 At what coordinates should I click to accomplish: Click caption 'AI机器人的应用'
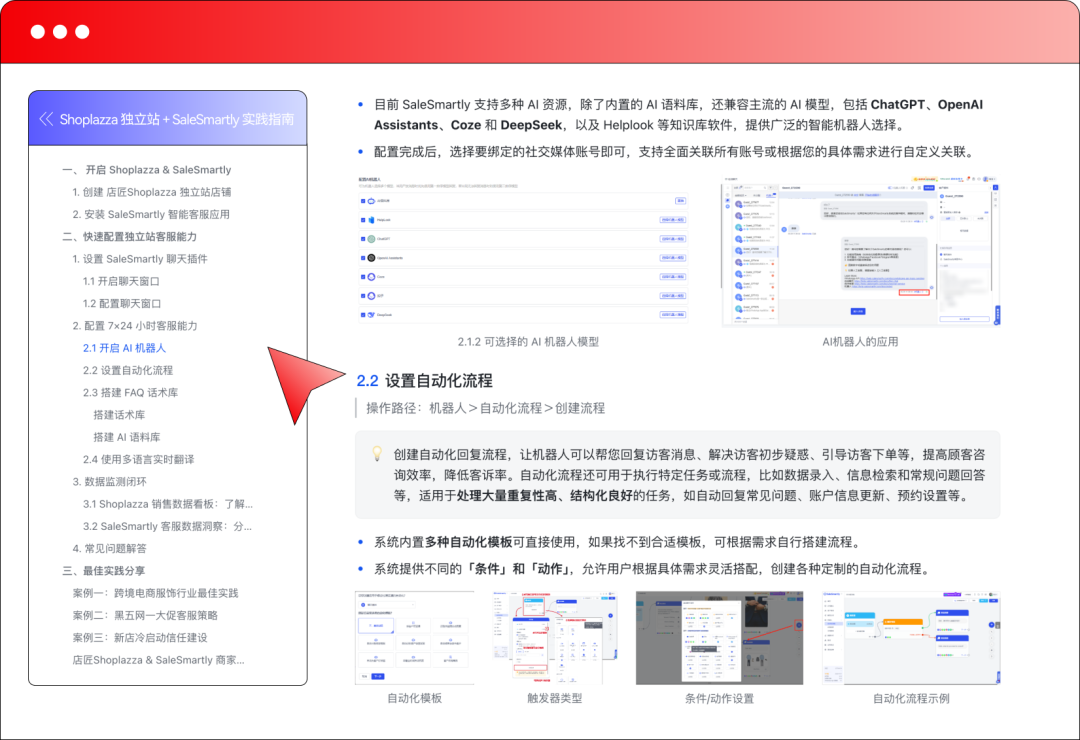pos(860,342)
